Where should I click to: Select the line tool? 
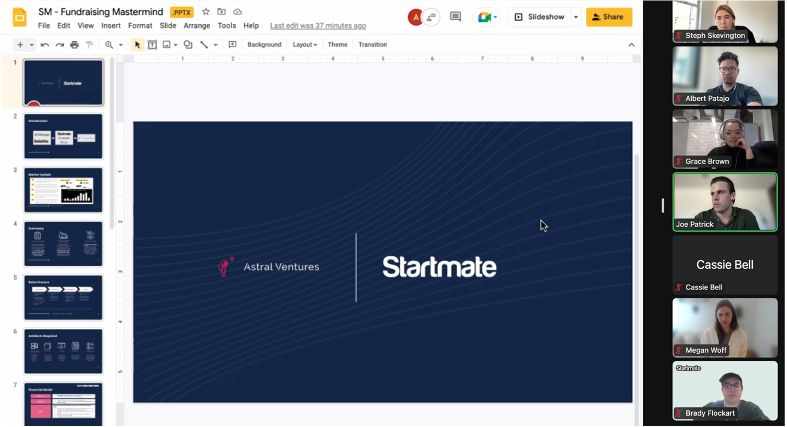tap(204, 45)
